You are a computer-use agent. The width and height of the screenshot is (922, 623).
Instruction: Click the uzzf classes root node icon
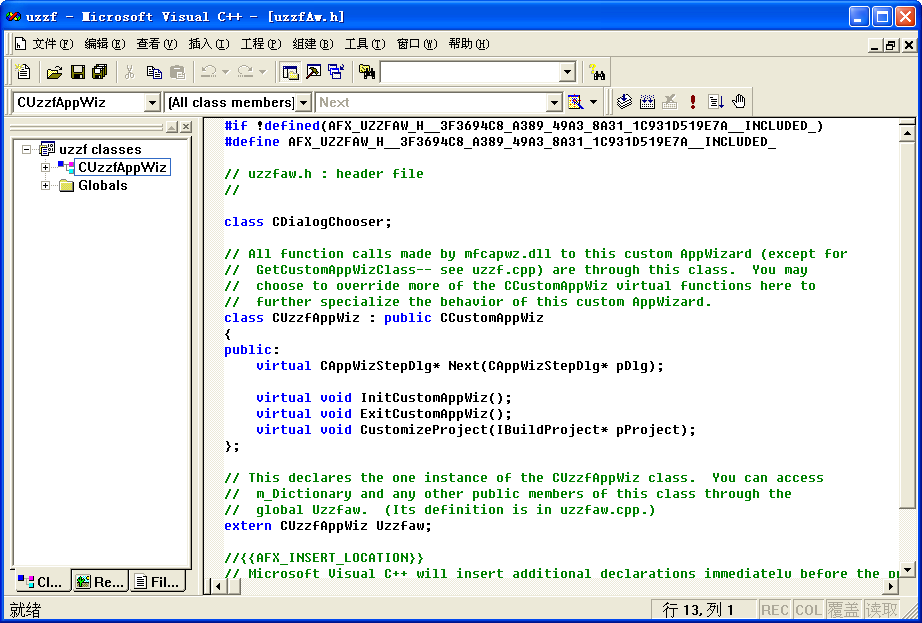47,149
